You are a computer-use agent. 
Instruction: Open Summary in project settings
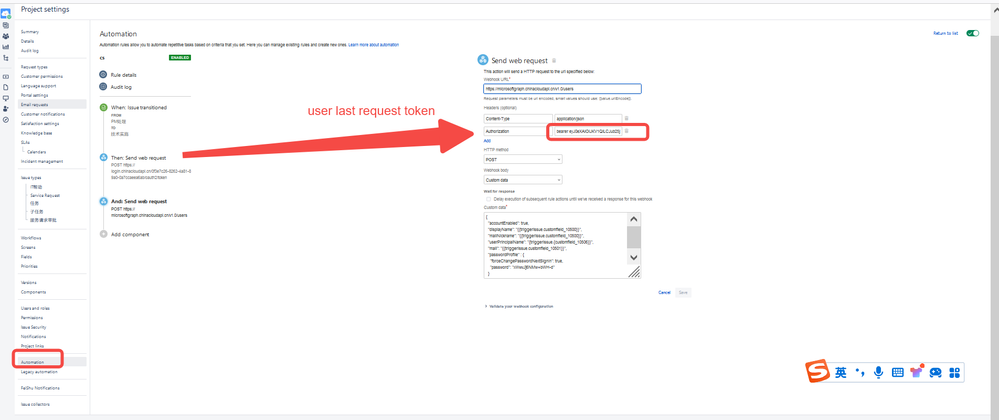pos(30,32)
